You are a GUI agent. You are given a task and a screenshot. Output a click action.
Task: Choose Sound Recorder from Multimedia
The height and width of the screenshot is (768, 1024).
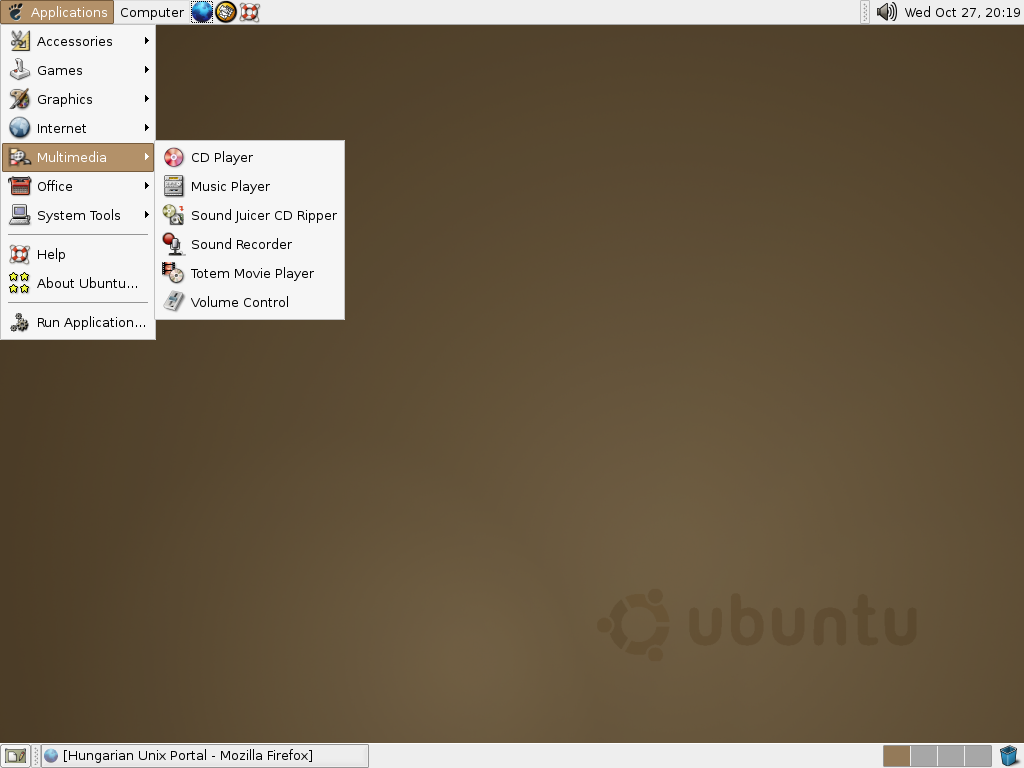[249, 244]
